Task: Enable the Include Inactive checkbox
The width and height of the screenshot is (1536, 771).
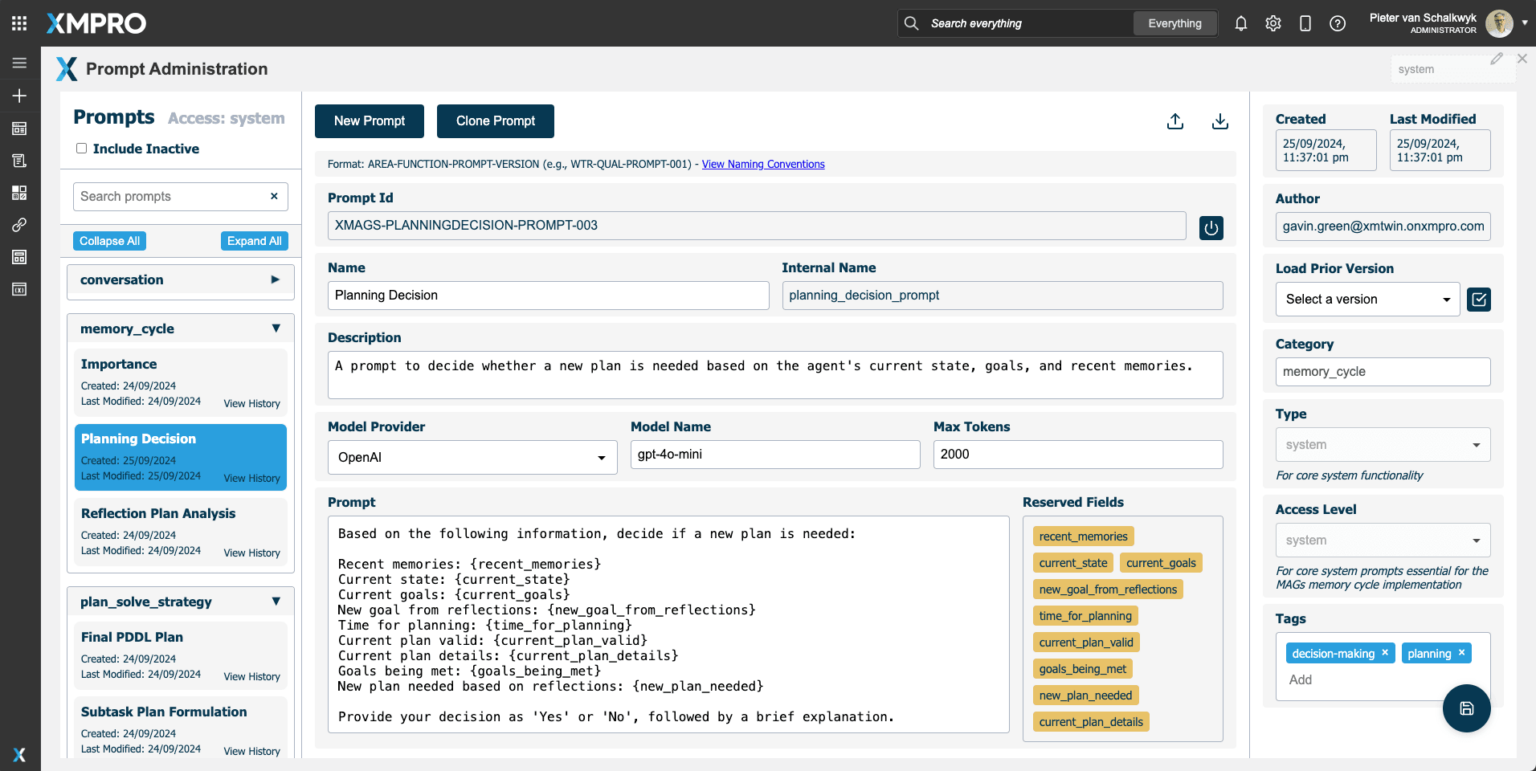Action: [x=82, y=149]
